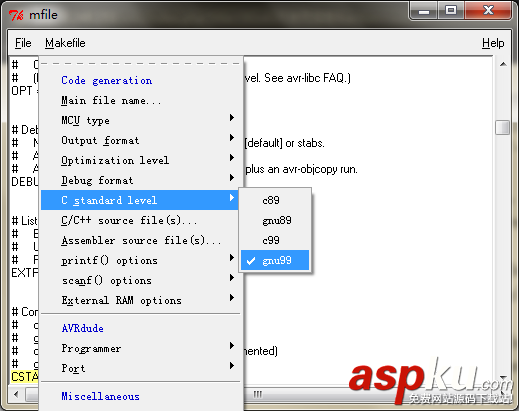The image size is (519, 411).
Task: Select the gnu89 standard option
Action: (x=275, y=220)
